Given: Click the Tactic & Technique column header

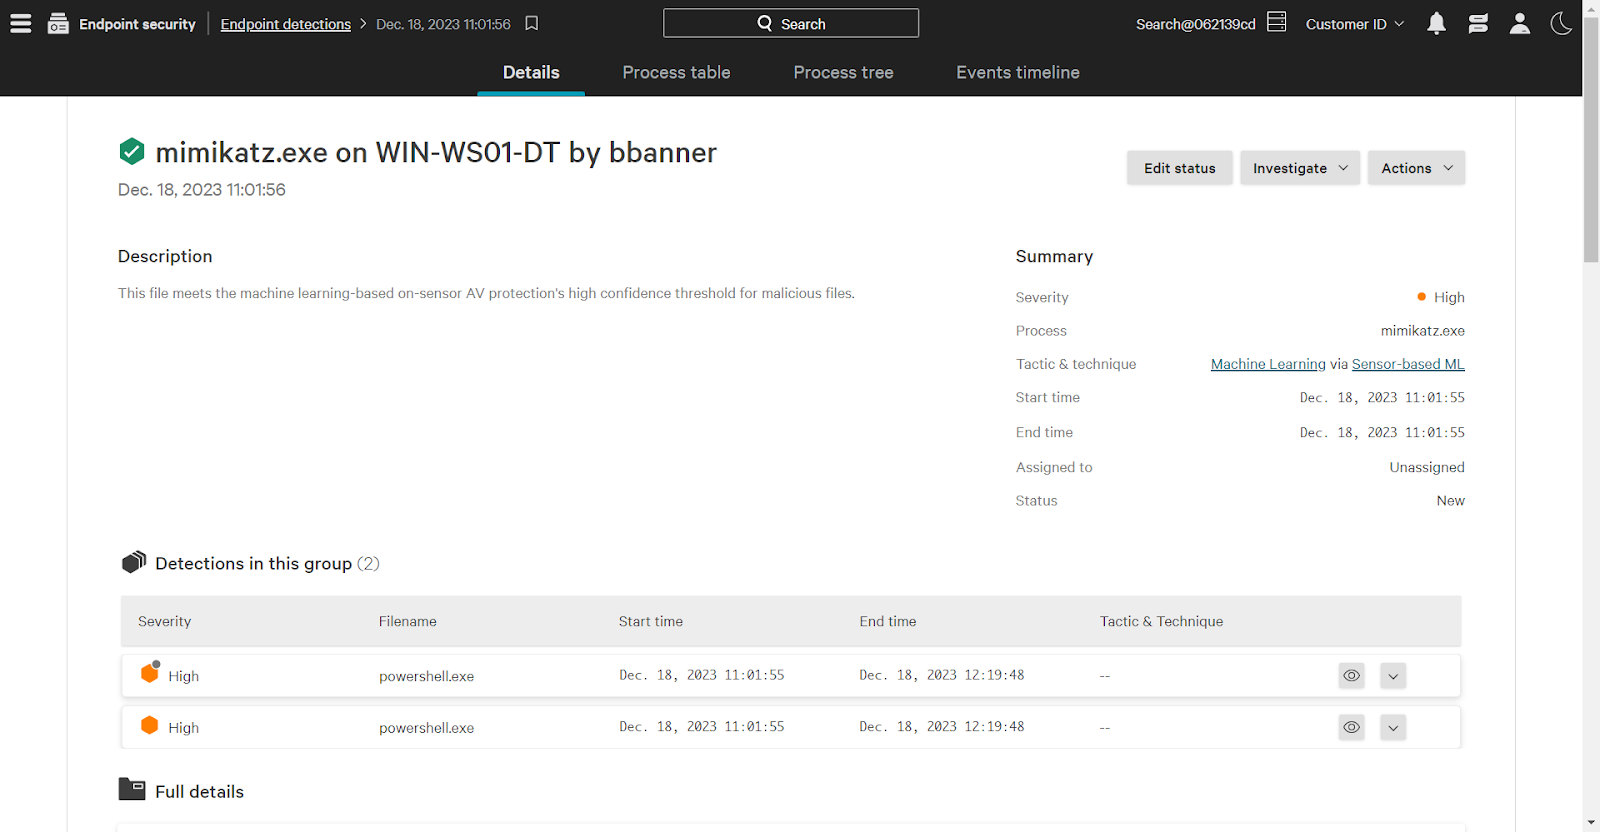Looking at the screenshot, I should pyautogui.click(x=1161, y=621).
